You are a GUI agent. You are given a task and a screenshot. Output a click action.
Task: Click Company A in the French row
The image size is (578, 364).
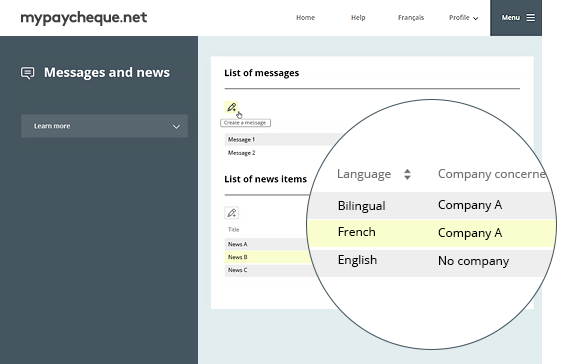[470, 233]
